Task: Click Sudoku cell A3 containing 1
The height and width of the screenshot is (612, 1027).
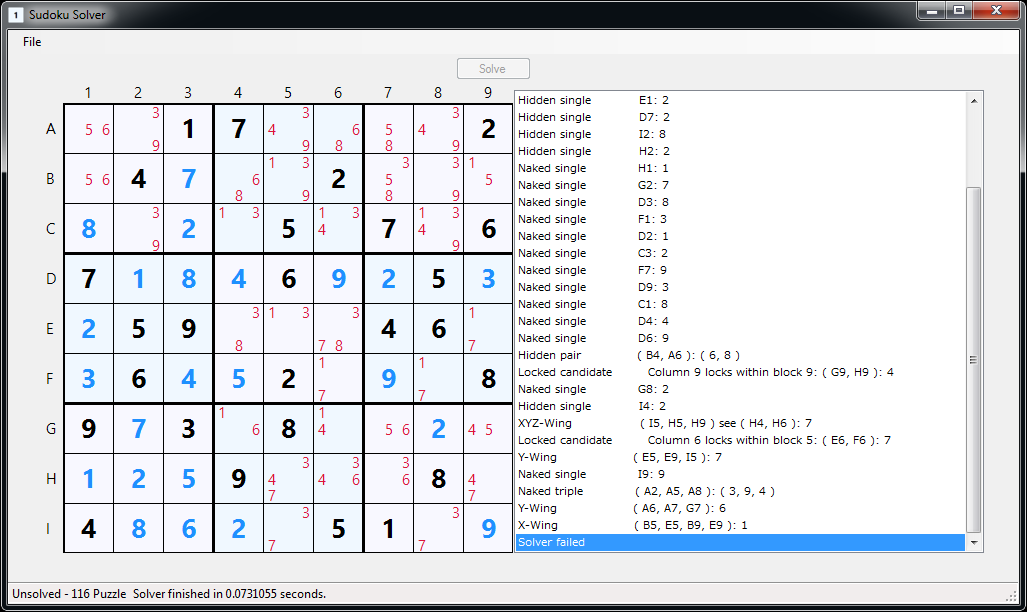Action: pyautogui.click(x=189, y=129)
